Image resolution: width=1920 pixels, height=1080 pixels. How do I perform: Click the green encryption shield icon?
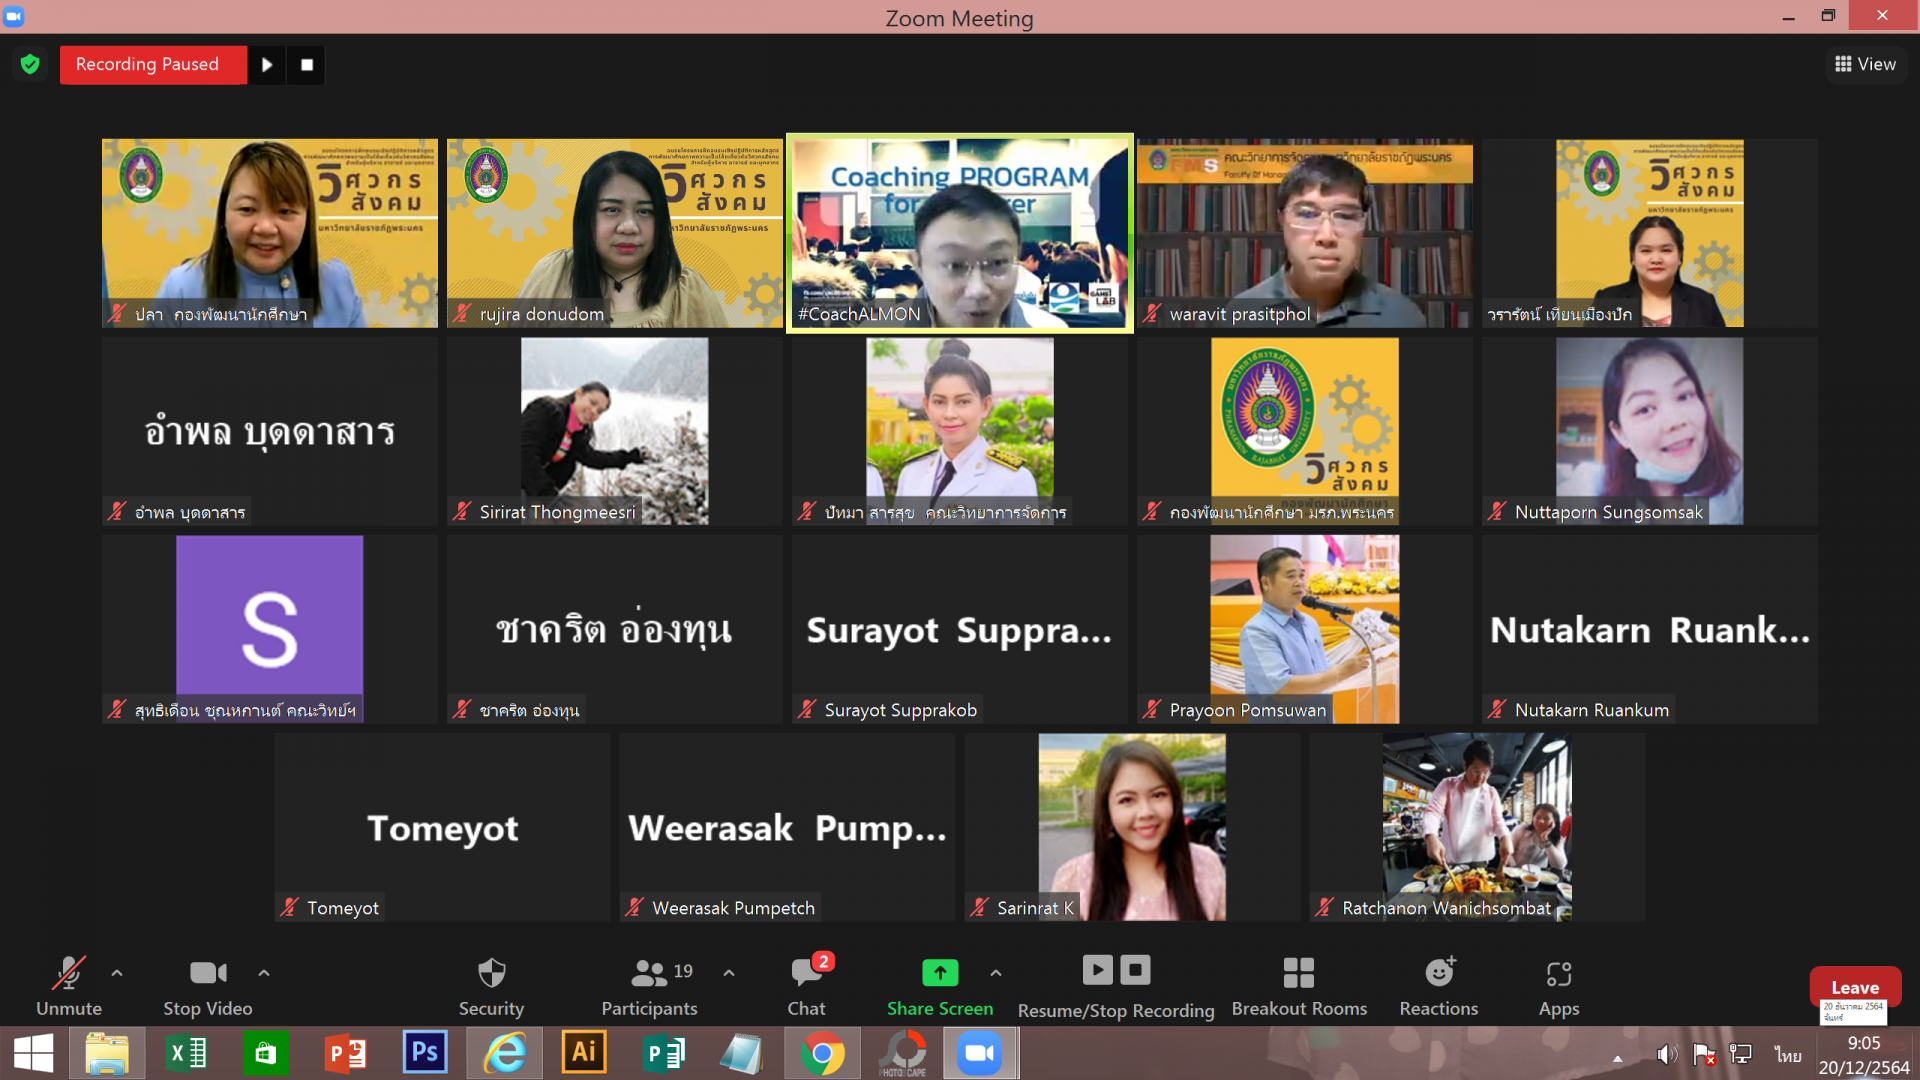click(x=30, y=65)
